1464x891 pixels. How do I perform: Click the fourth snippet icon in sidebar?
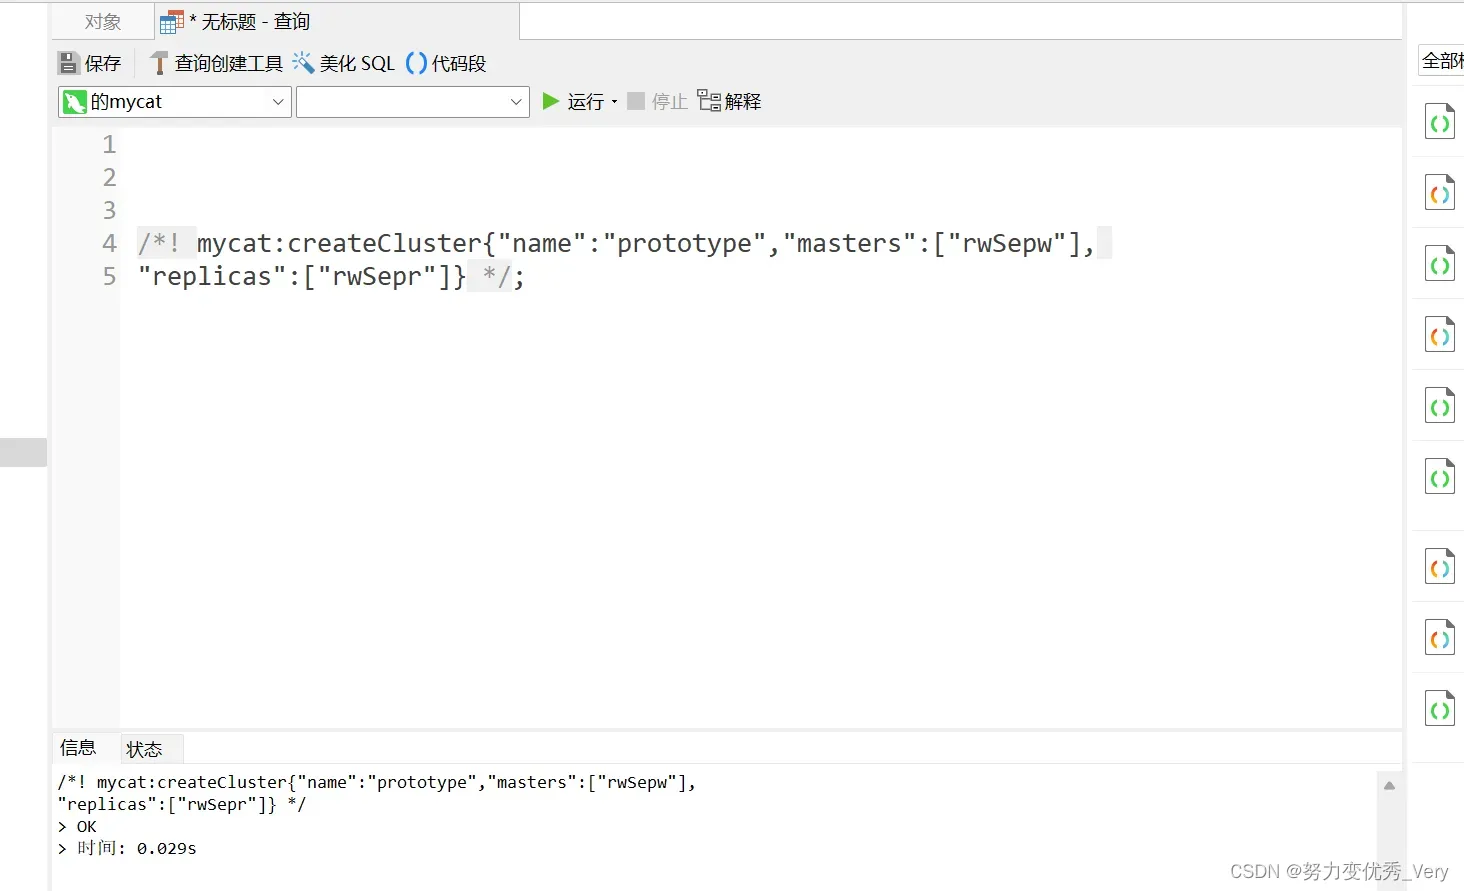click(1440, 335)
